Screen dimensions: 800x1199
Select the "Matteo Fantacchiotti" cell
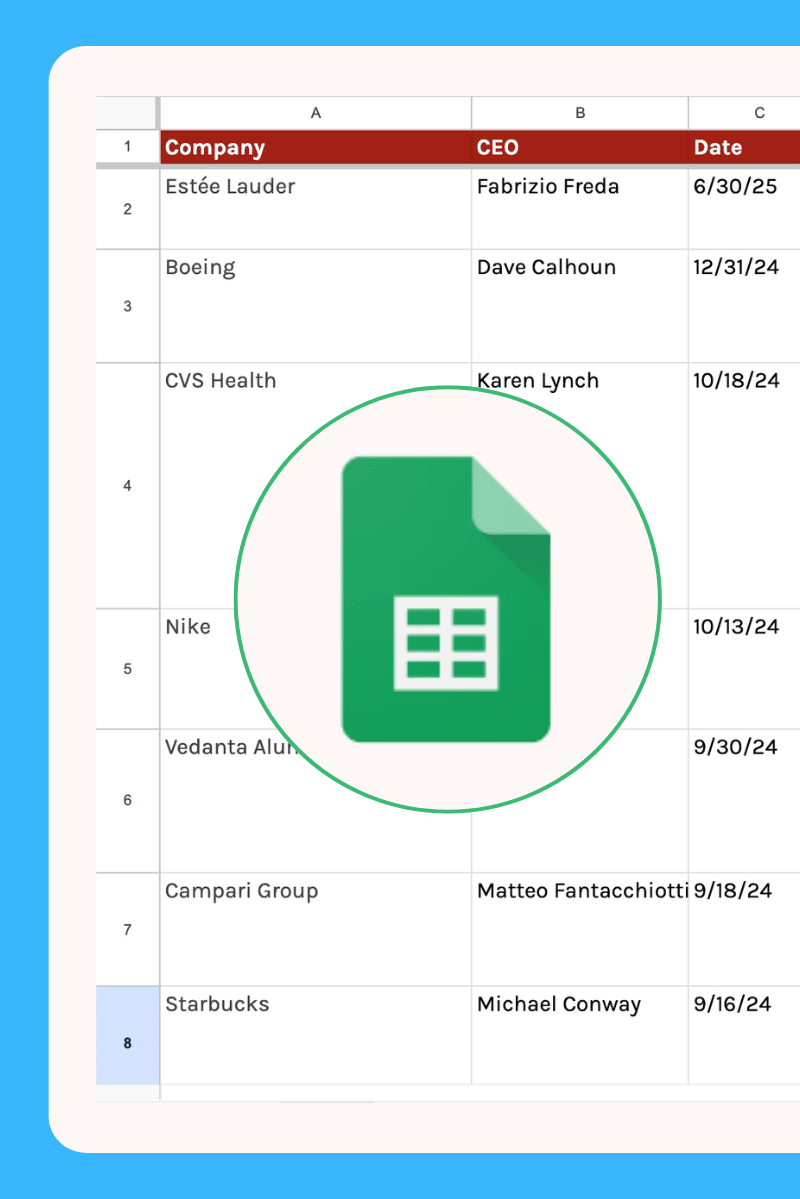(x=580, y=929)
